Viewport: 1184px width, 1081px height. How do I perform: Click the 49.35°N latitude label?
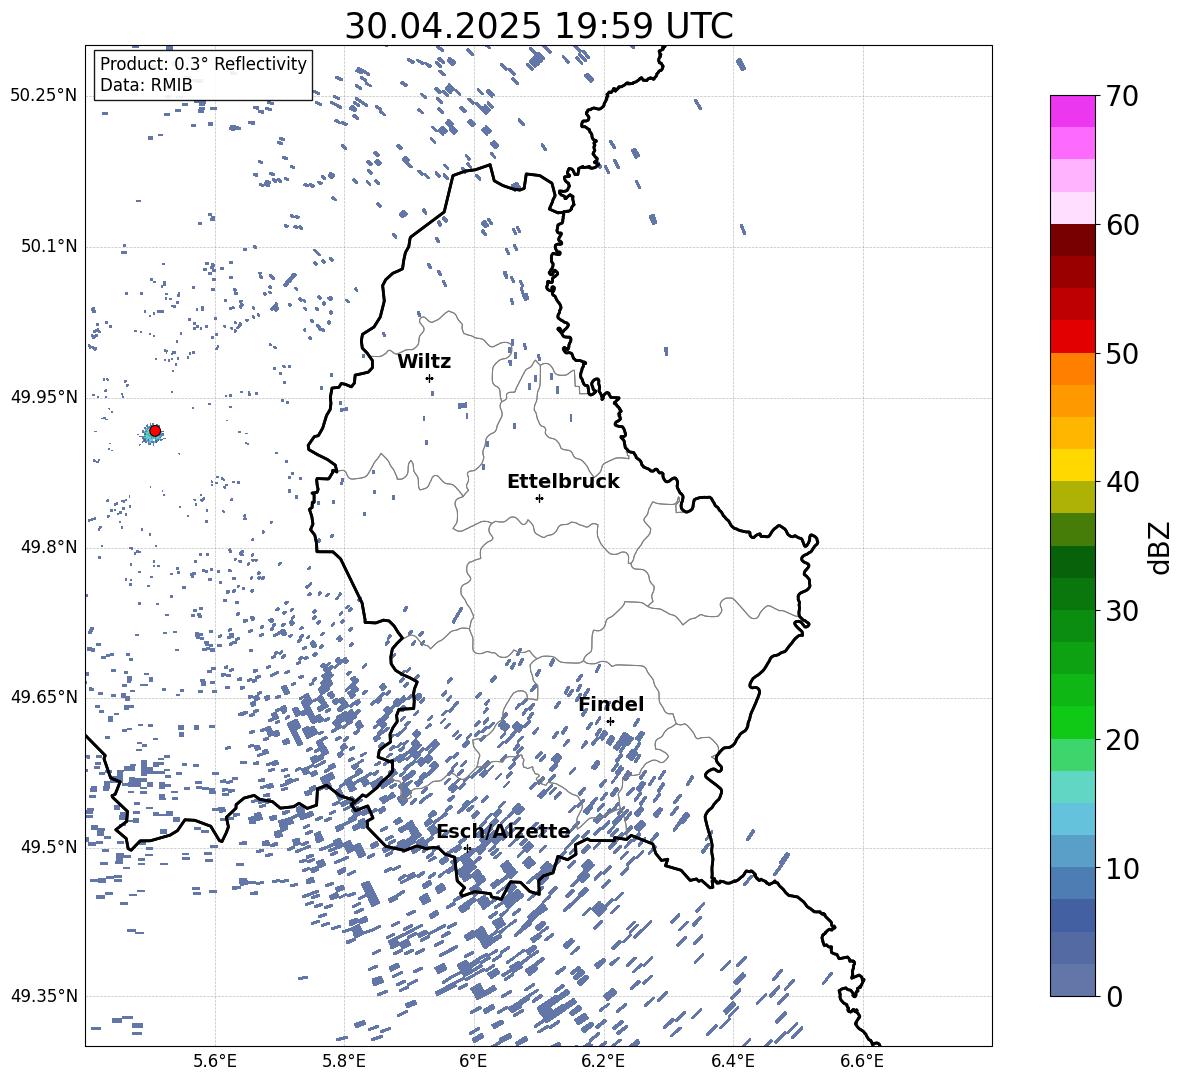pyautogui.click(x=44, y=996)
